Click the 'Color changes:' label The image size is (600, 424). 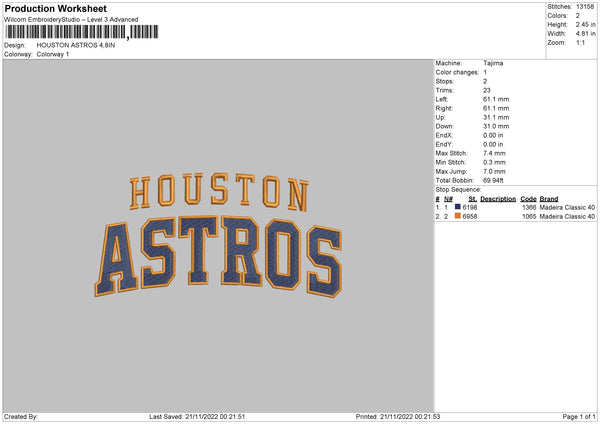(x=457, y=72)
